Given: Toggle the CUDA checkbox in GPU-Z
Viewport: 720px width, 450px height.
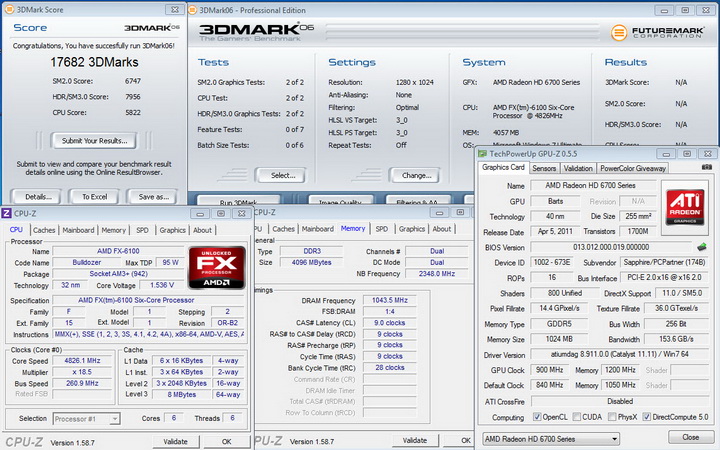Looking at the screenshot, I should [x=577, y=416].
